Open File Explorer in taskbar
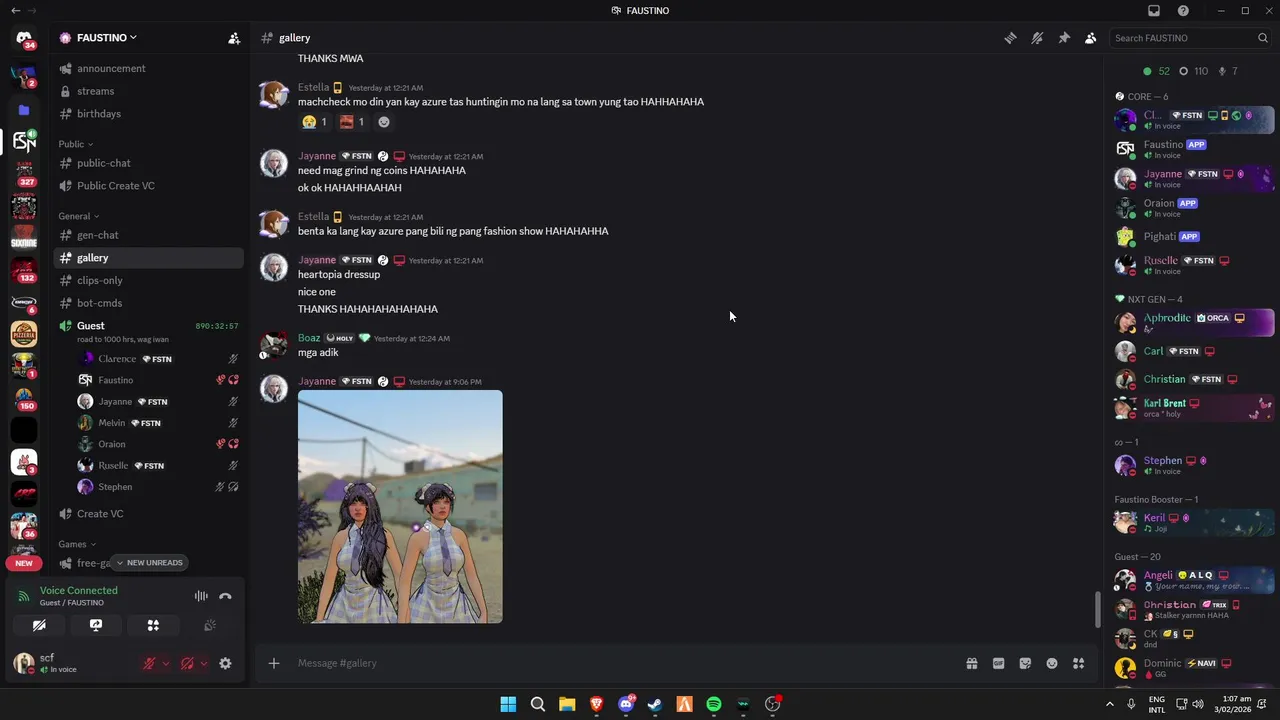1280x720 pixels. click(567, 704)
